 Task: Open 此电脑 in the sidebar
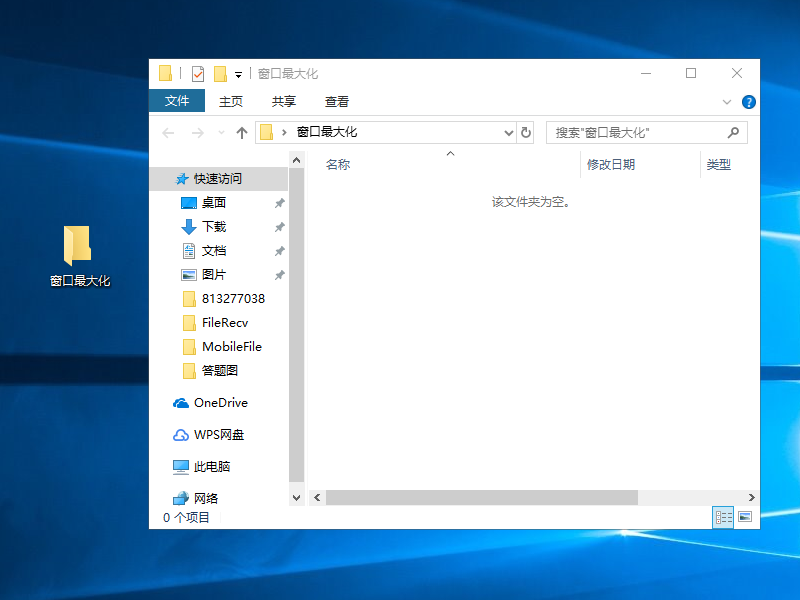210,466
